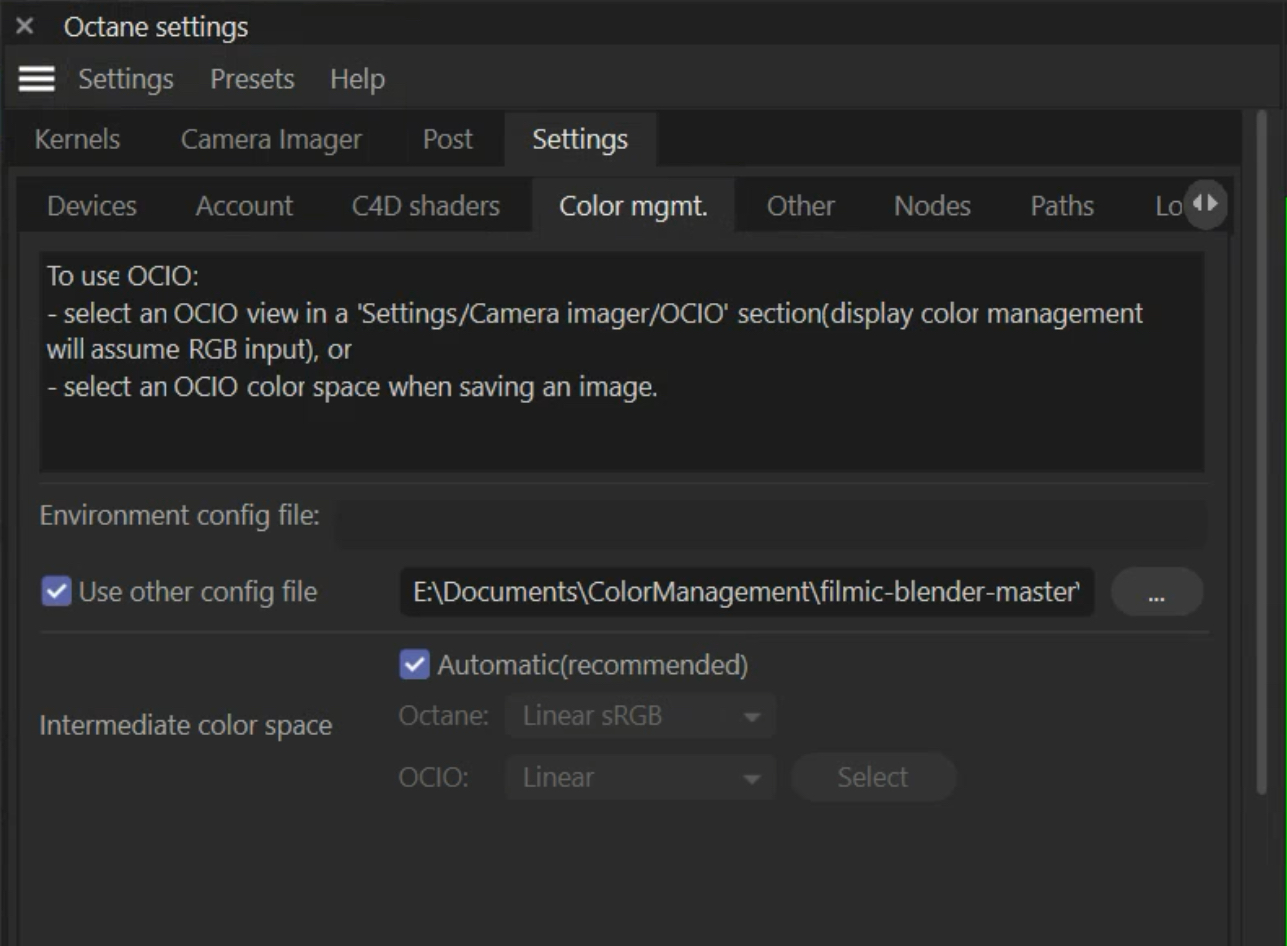This screenshot has height=946, width=1287.
Task: Disable Automatic(recommended) checkbox
Action: pyautogui.click(x=414, y=665)
